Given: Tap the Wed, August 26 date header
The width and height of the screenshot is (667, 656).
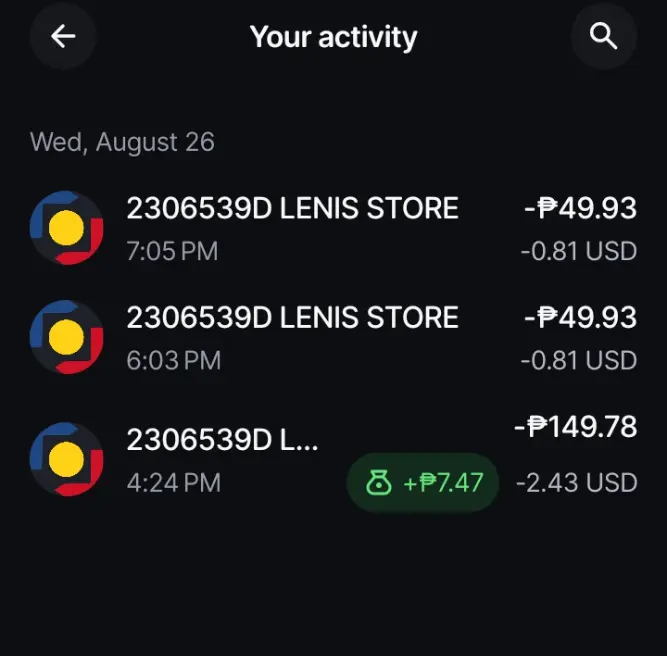Looking at the screenshot, I should point(122,143).
